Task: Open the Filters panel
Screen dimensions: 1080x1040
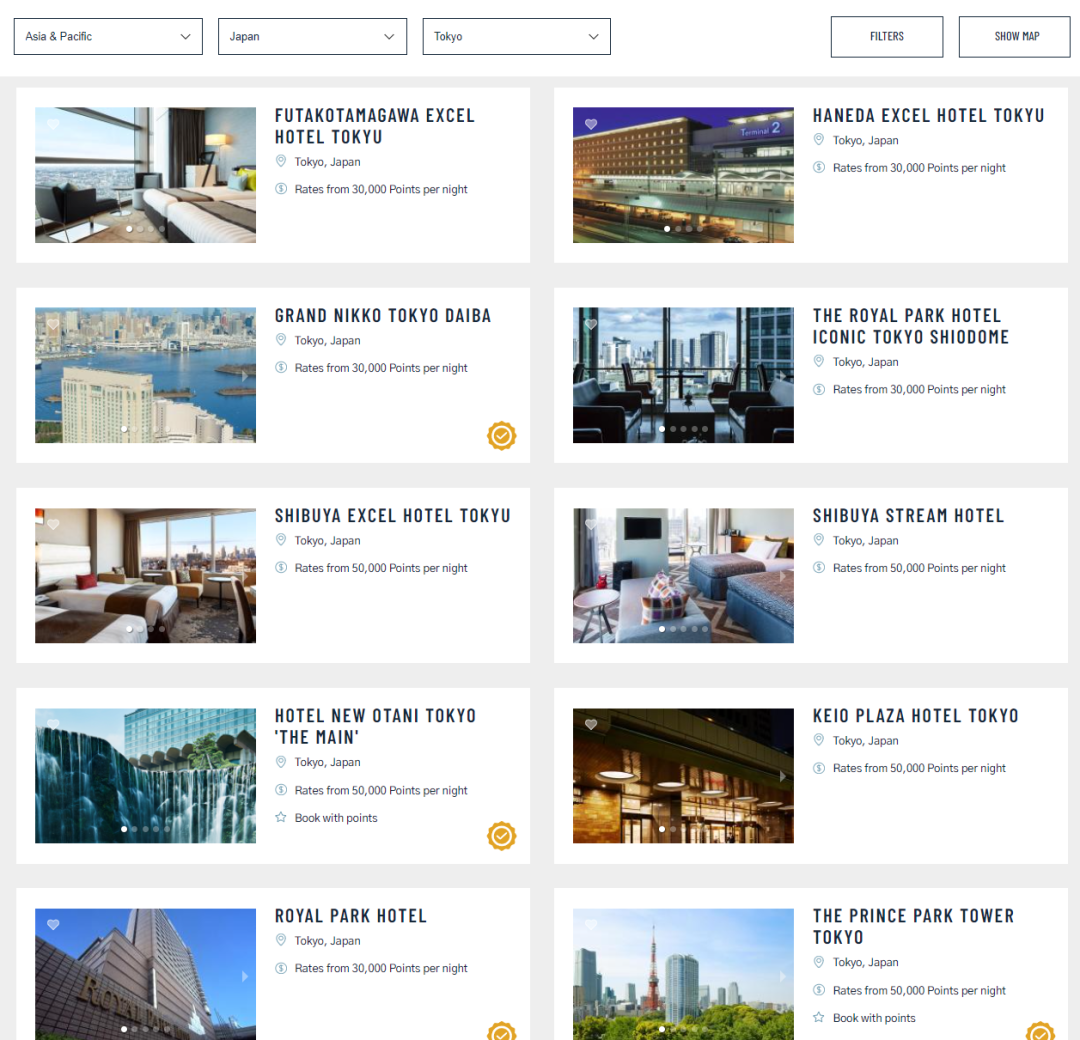Action: click(886, 36)
